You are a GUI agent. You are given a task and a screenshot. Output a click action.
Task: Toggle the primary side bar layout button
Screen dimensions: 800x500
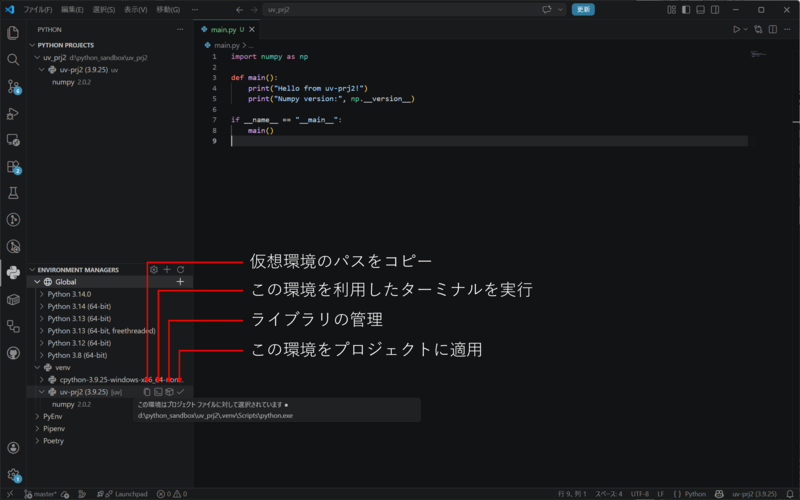(686, 10)
